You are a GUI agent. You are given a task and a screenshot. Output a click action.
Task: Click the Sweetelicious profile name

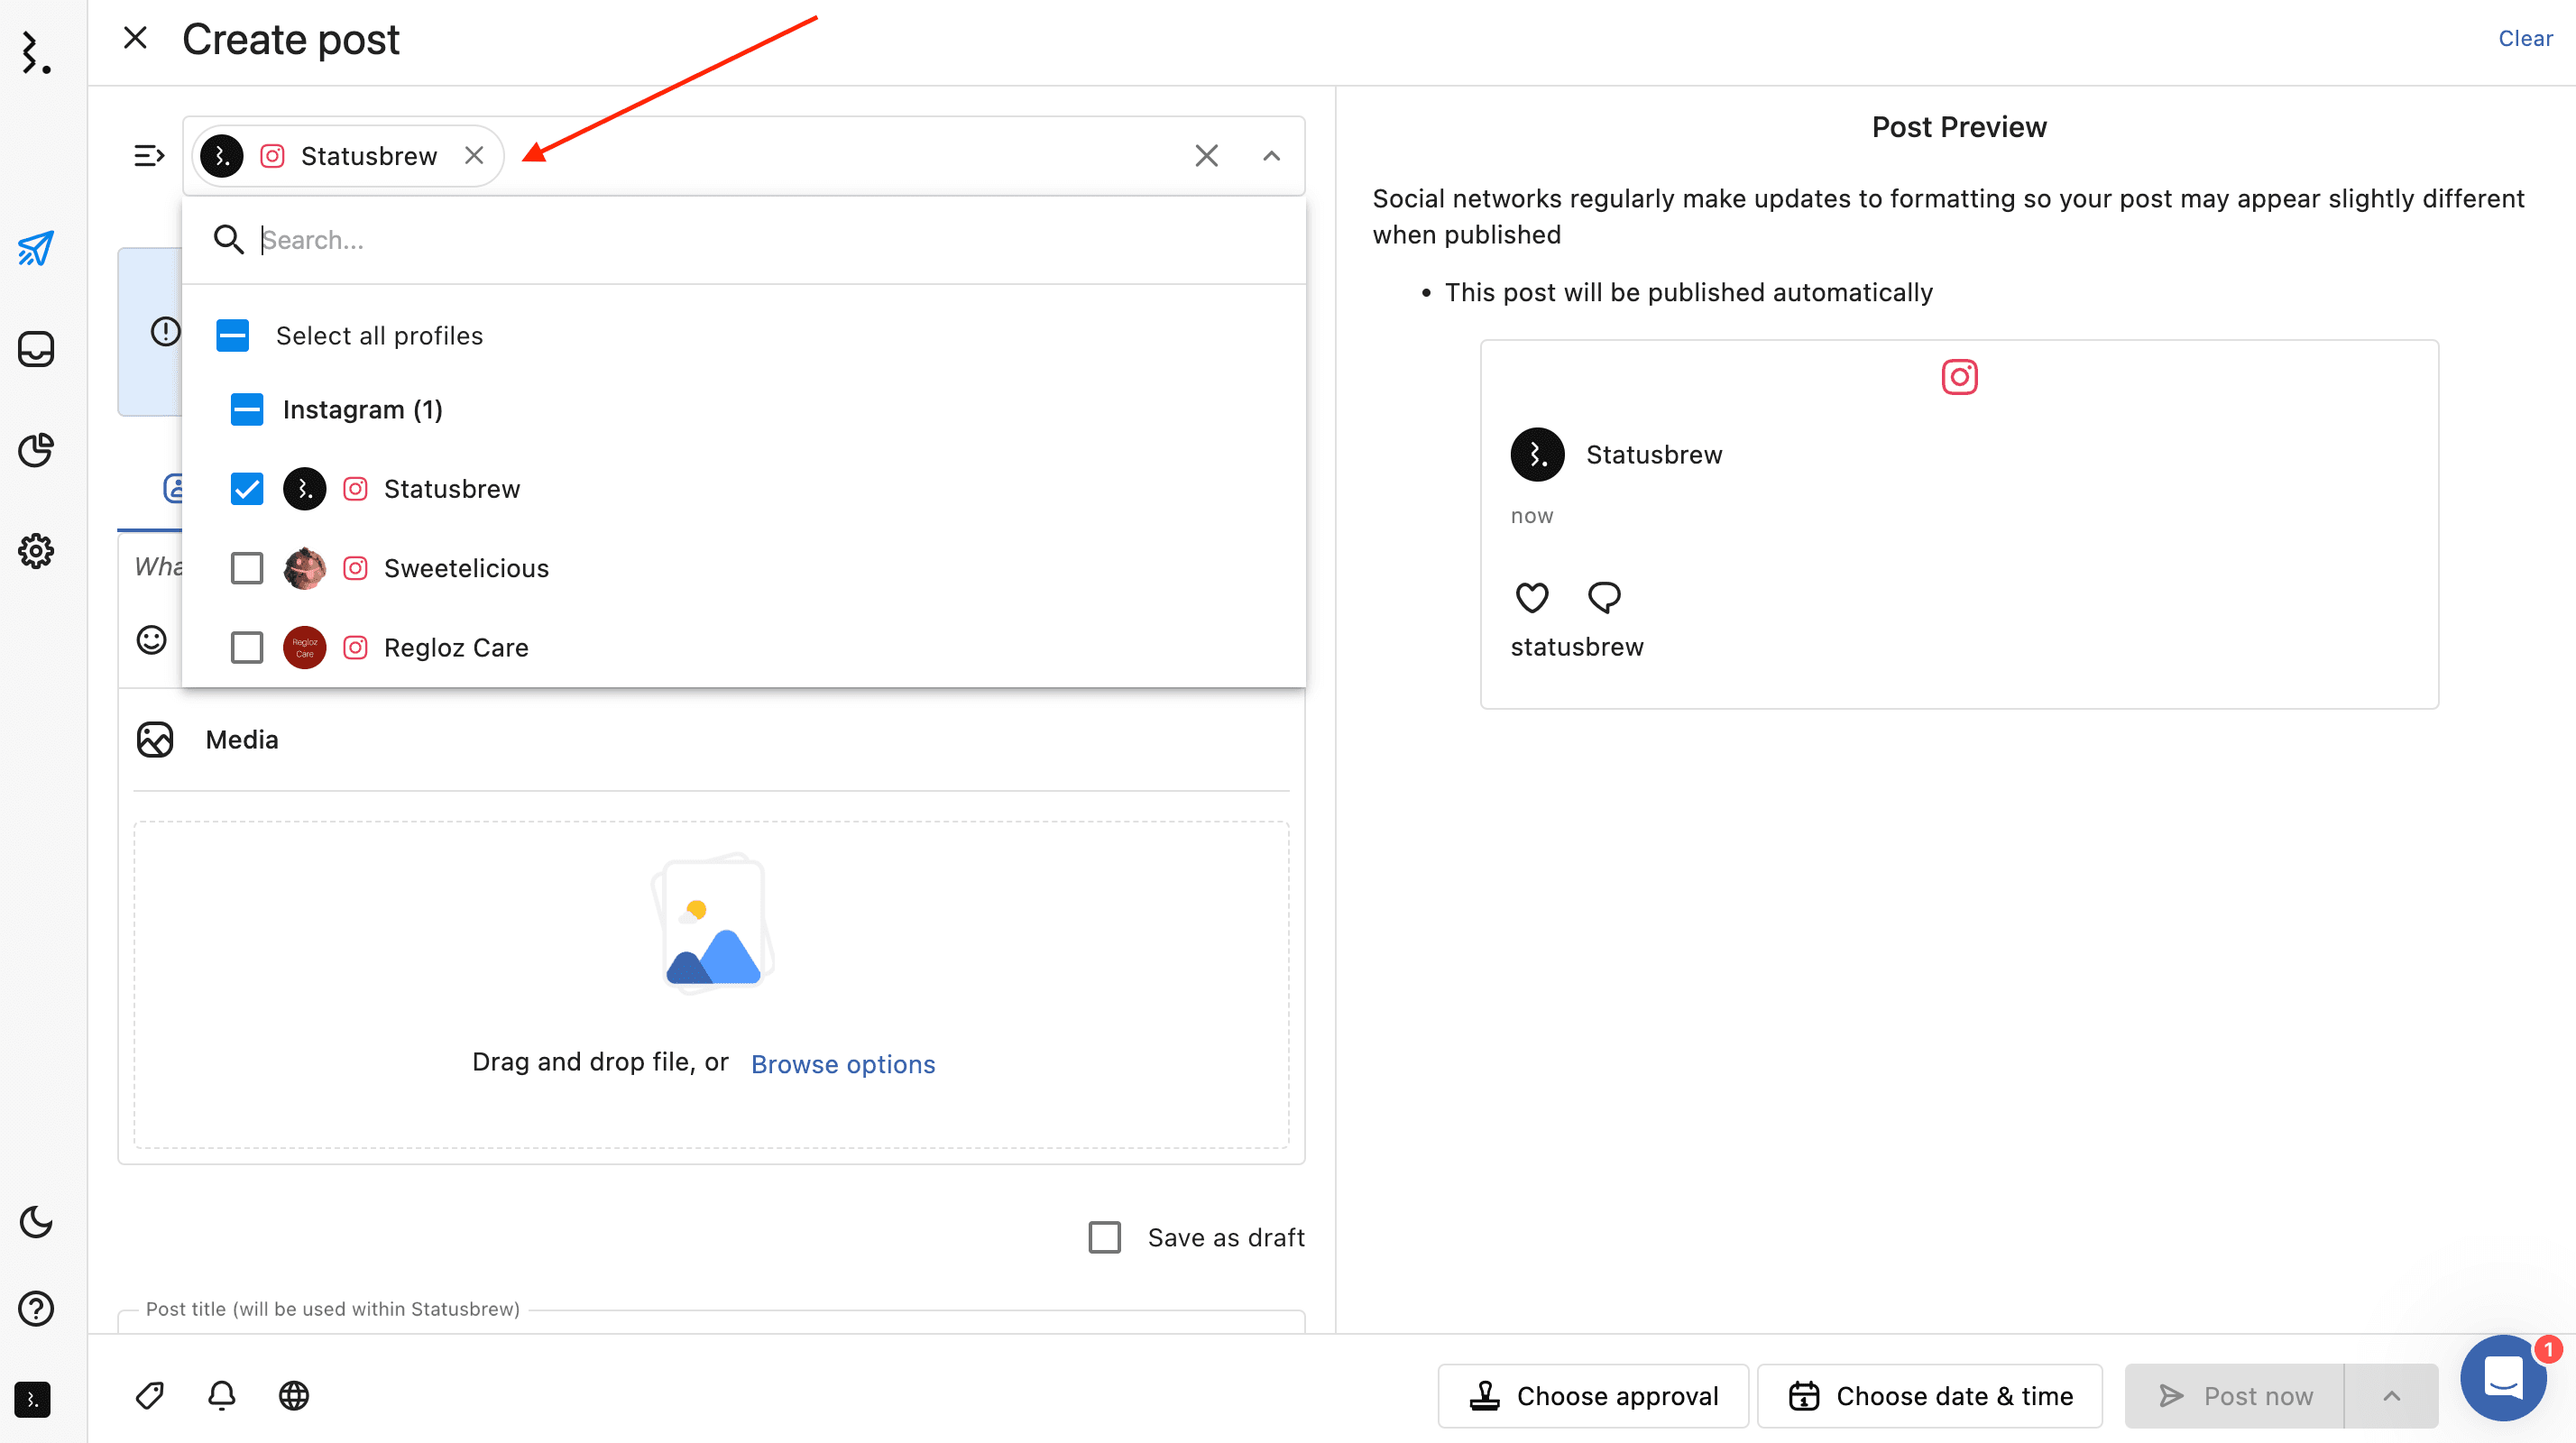pos(466,568)
